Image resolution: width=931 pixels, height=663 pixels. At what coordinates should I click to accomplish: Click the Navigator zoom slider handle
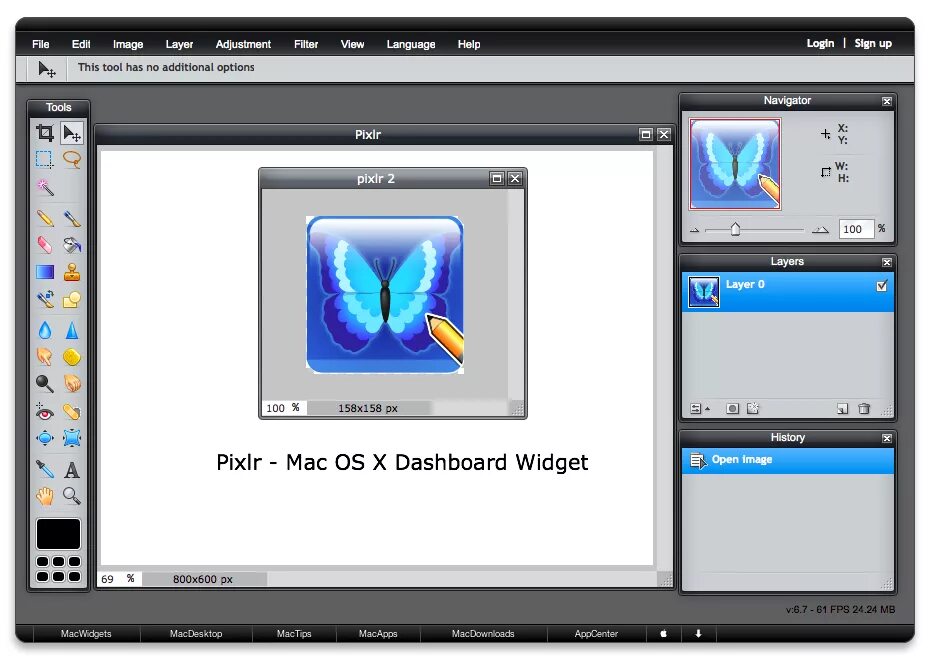[735, 229]
